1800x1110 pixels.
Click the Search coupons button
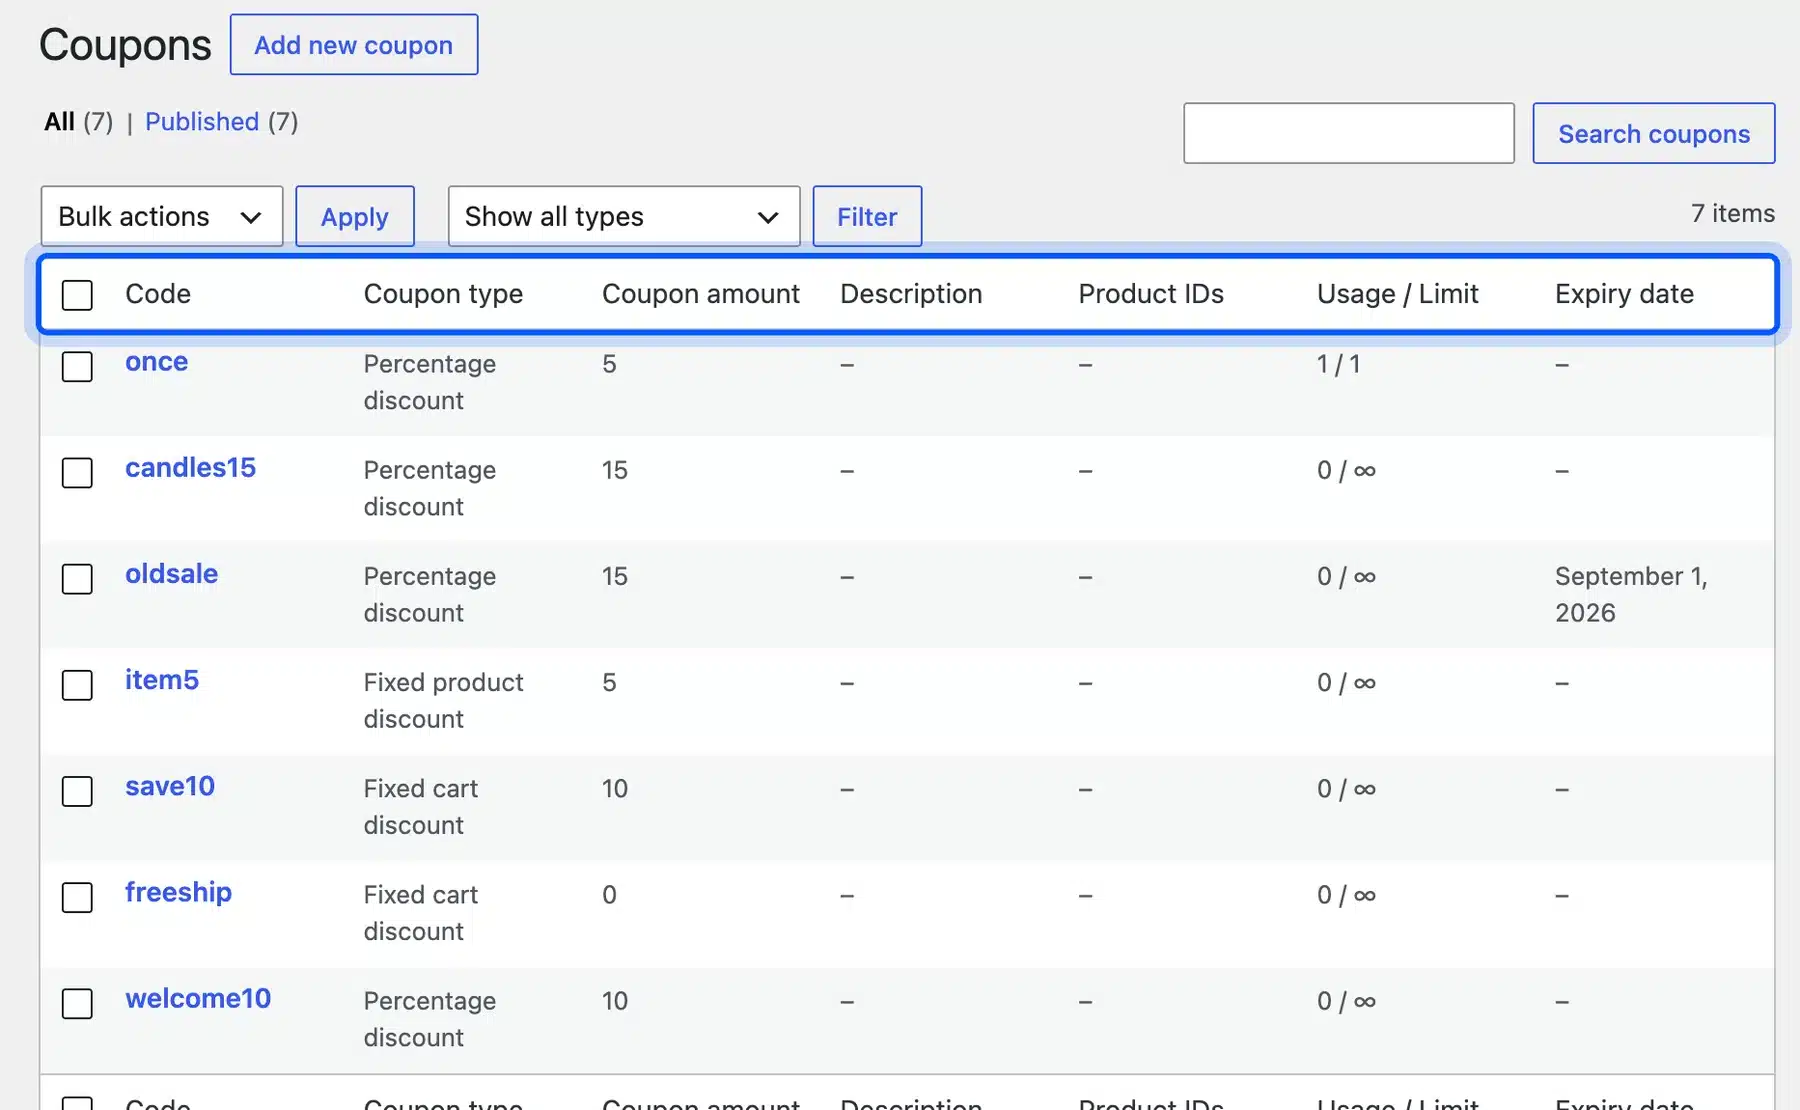pos(1654,133)
